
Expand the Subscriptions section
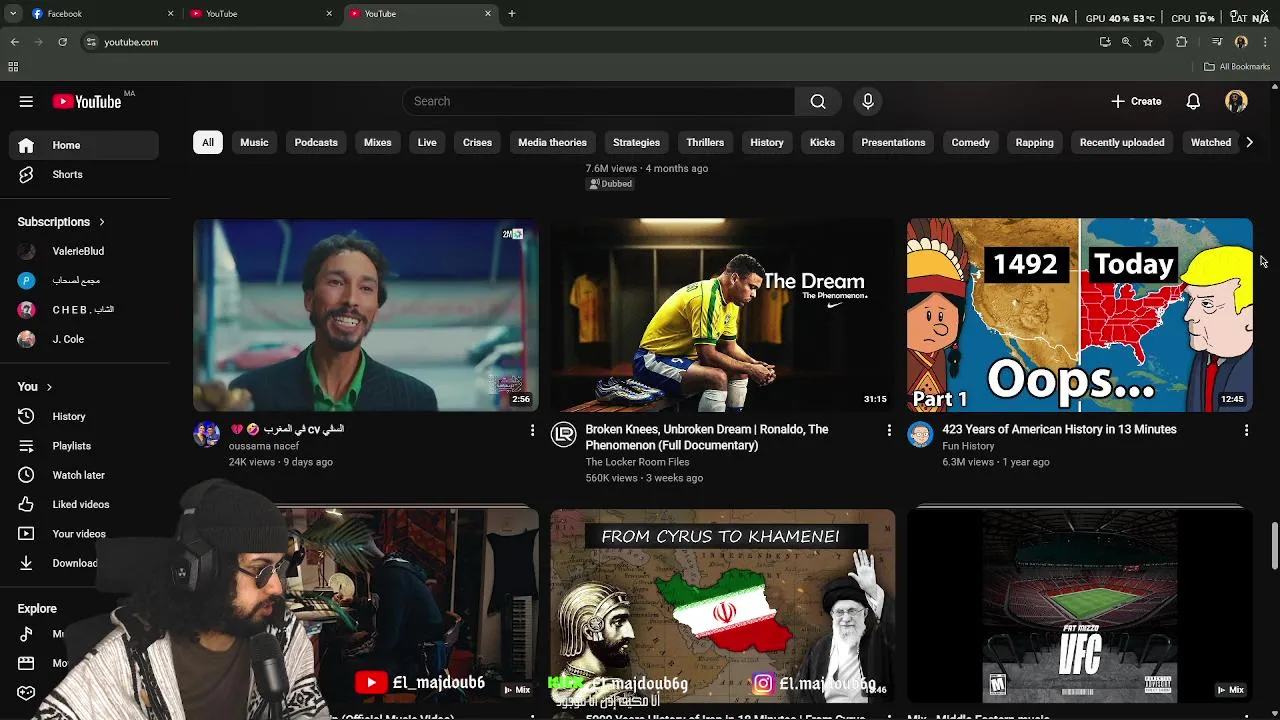[x=61, y=222]
